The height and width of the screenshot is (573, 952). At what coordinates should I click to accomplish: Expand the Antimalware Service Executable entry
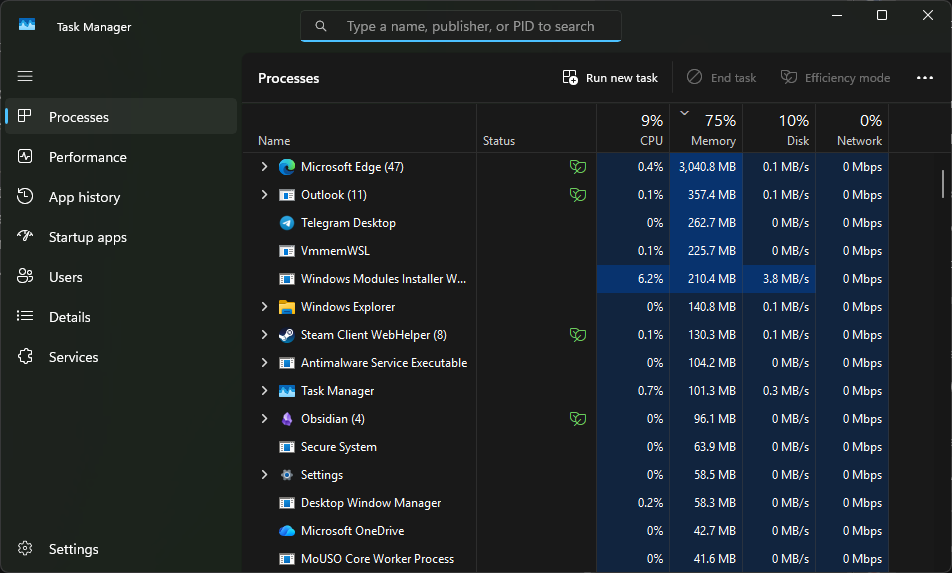pyautogui.click(x=265, y=363)
